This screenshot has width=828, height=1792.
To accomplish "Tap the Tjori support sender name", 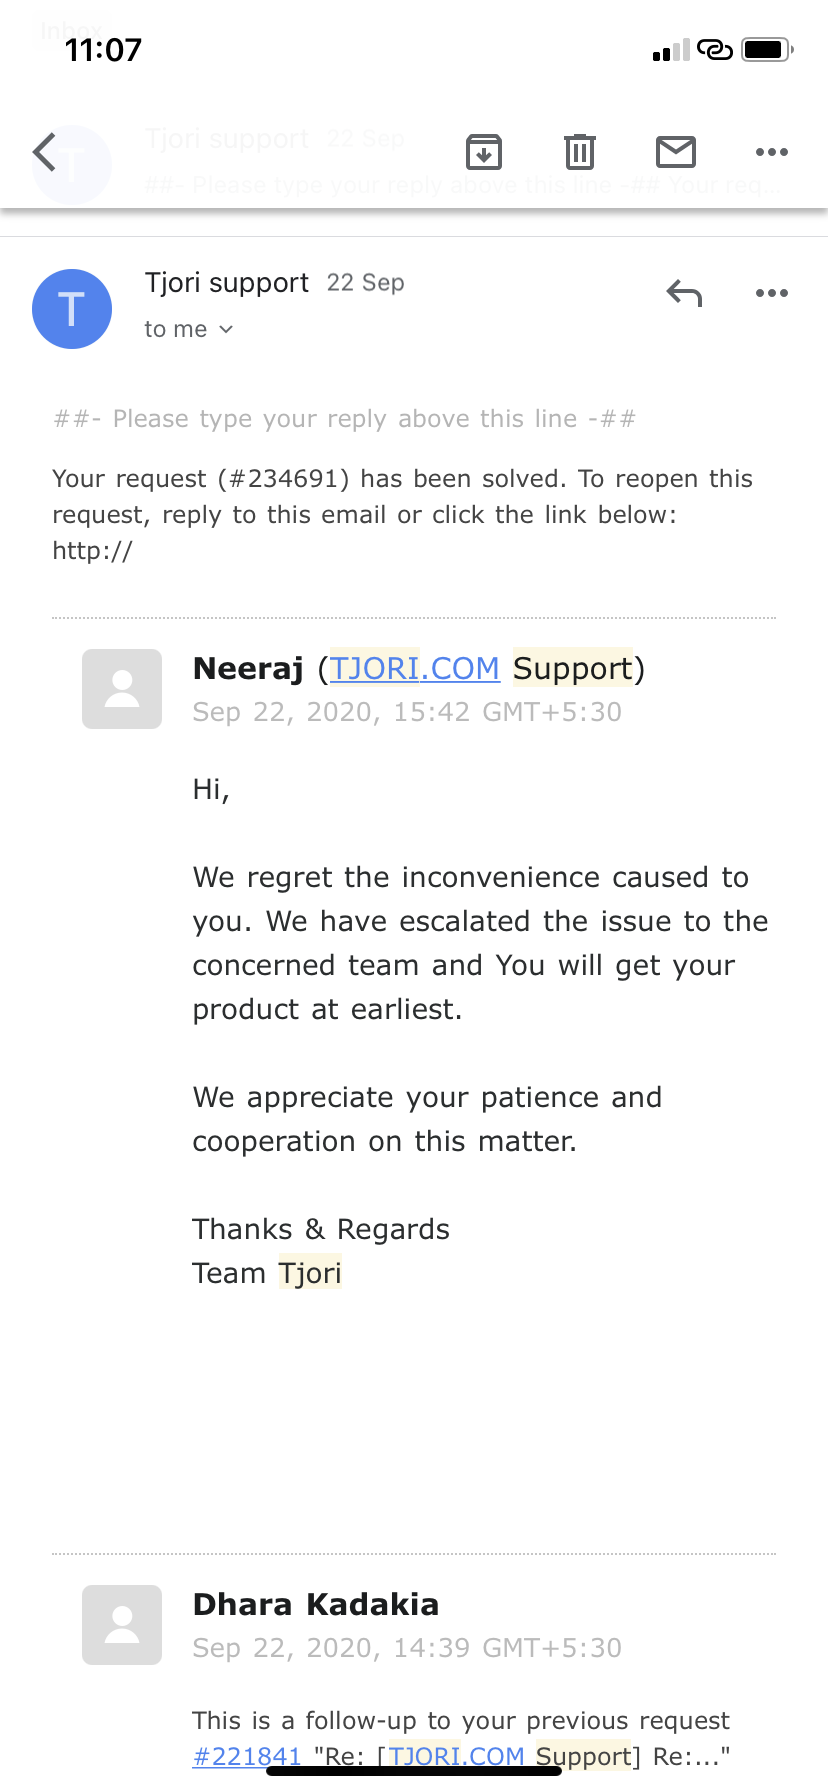I will tap(227, 283).
